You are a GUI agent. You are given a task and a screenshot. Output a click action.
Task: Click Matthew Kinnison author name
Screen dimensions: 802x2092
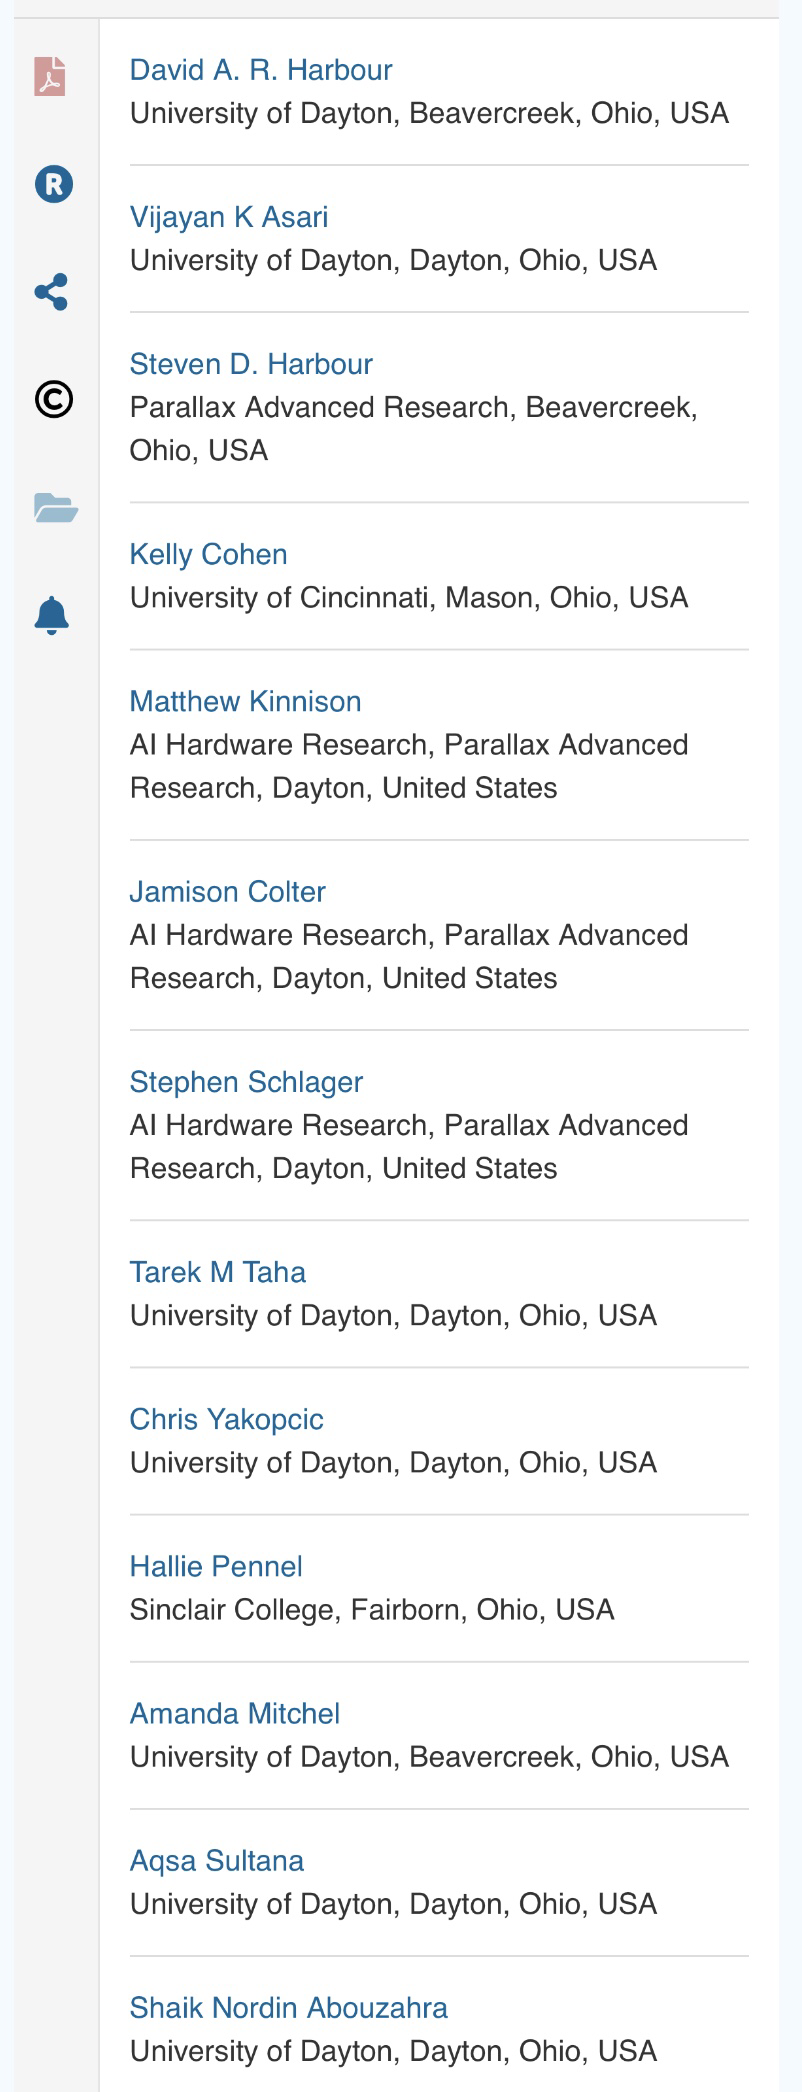coord(245,701)
